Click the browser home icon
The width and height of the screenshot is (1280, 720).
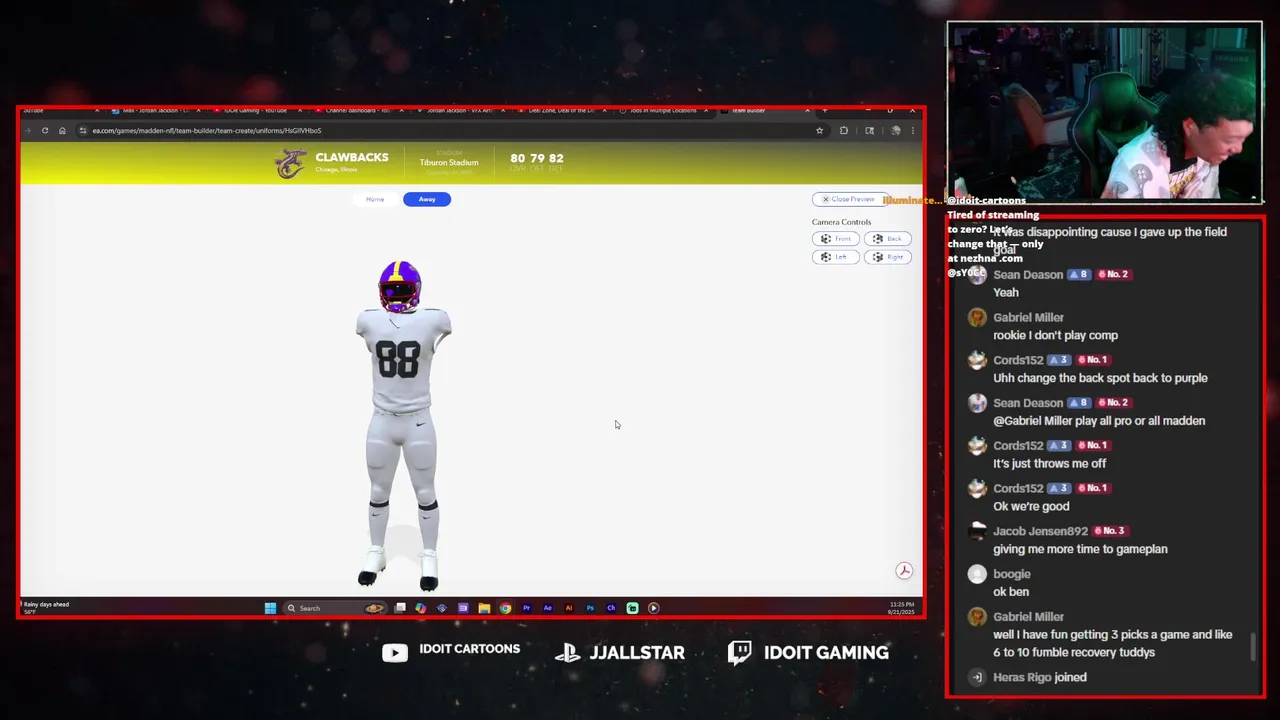(x=62, y=130)
